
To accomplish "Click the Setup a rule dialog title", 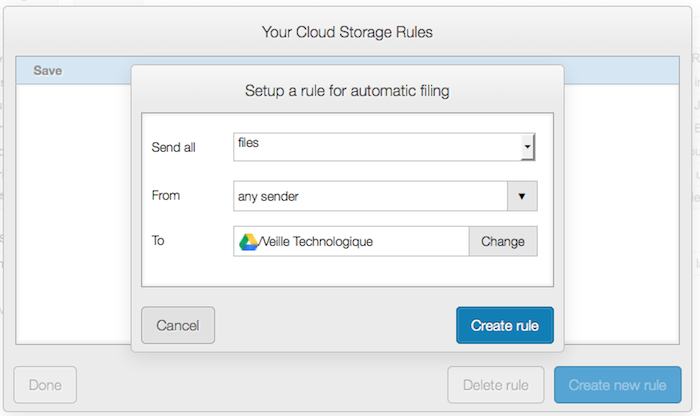I will [x=347, y=91].
